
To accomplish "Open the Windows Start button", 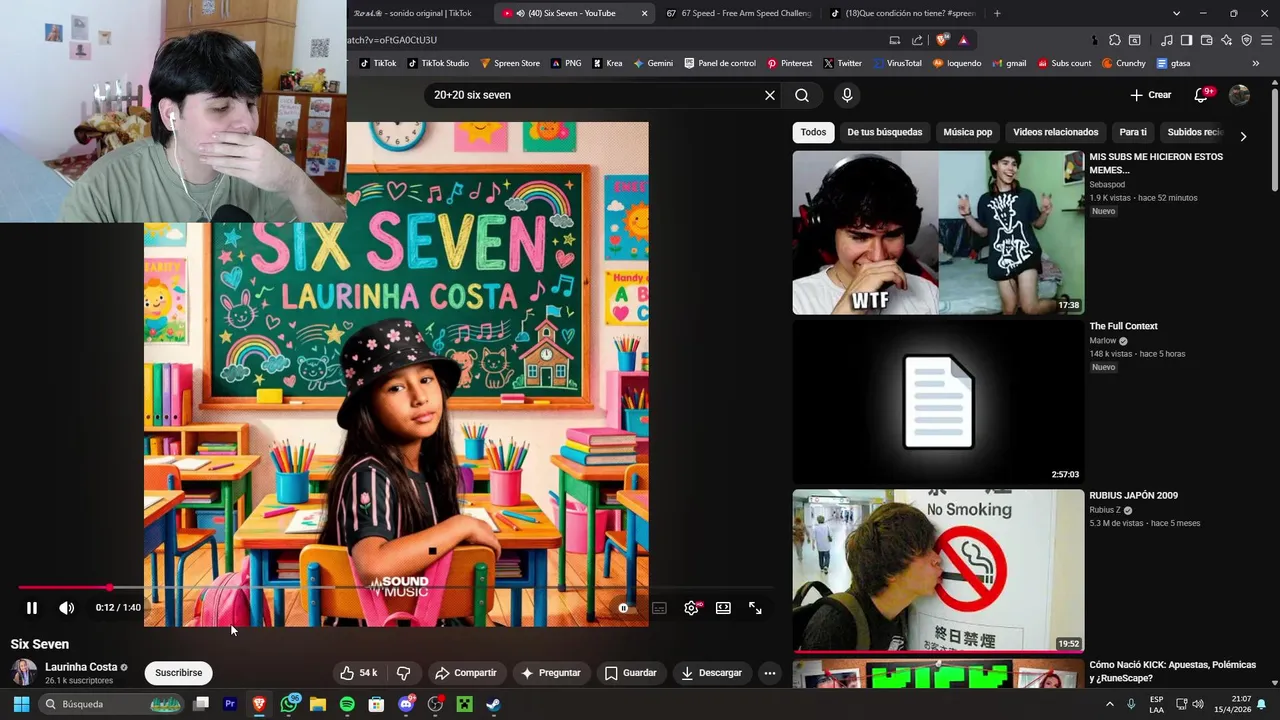I will point(21,704).
